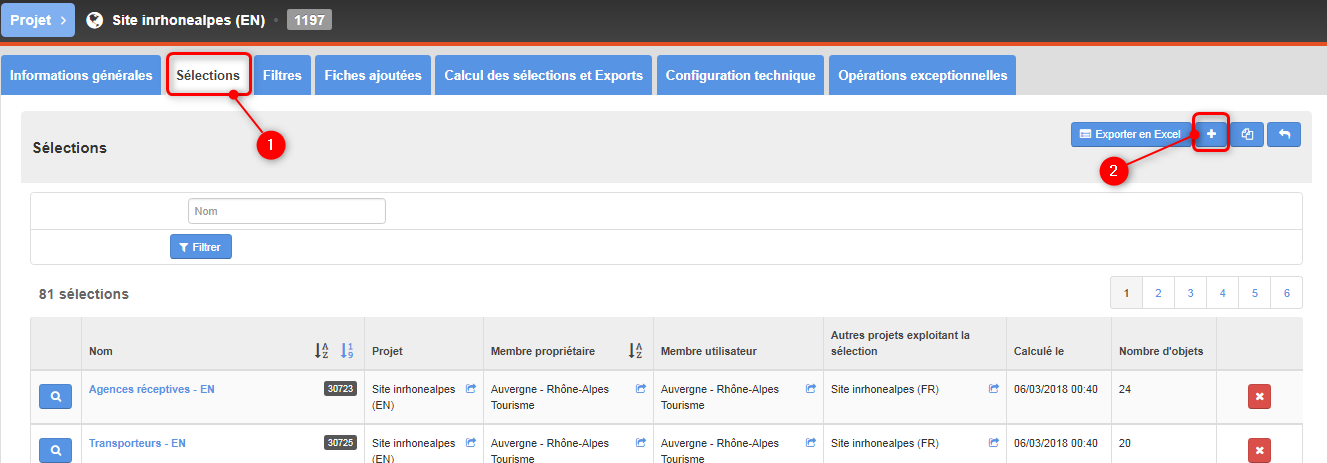Click date 06/03/2018 00:40 in Agences row
The width and height of the screenshot is (1327, 463).
pos(1054,389)
